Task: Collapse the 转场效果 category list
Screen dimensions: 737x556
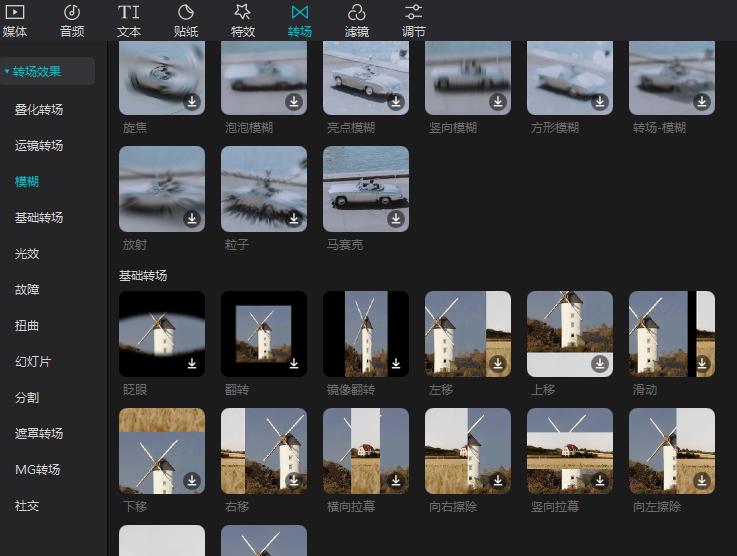Action: [47, 72]
